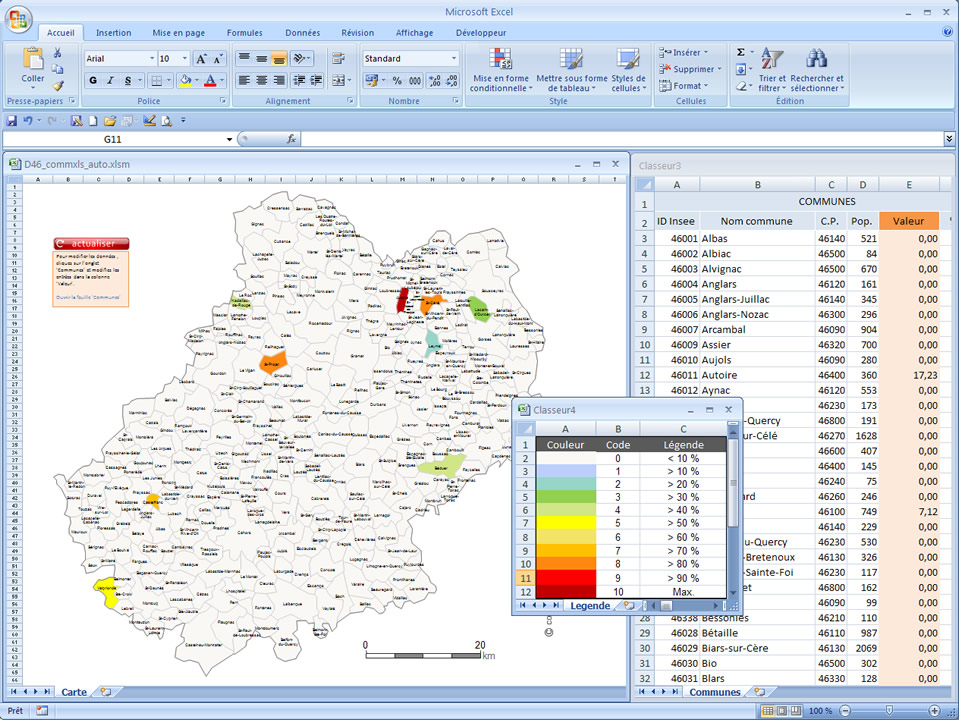Switch to Normal view in the status bar

coord(768,710)
